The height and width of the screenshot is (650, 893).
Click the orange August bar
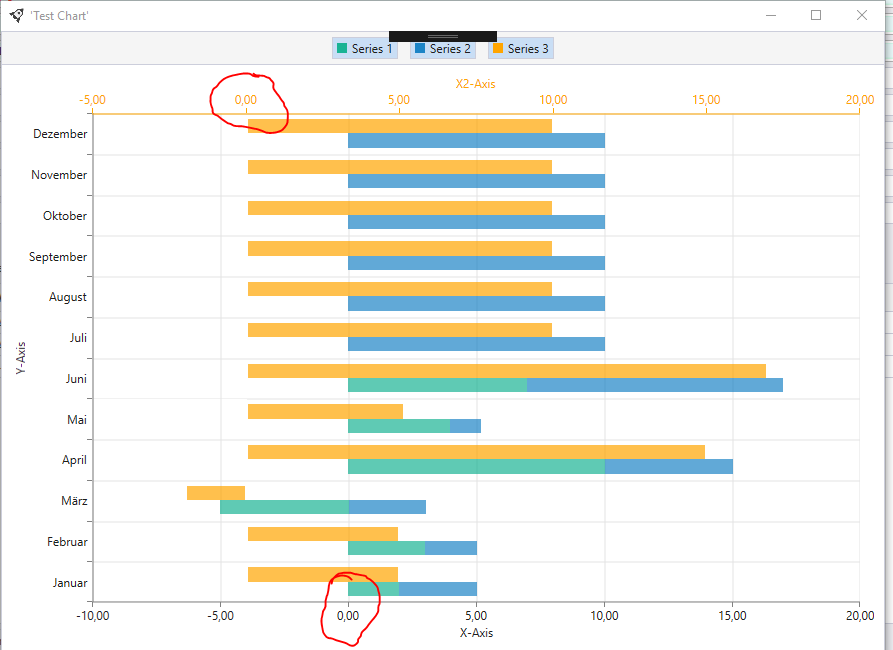pyautogui.click(x=400, y=289)
